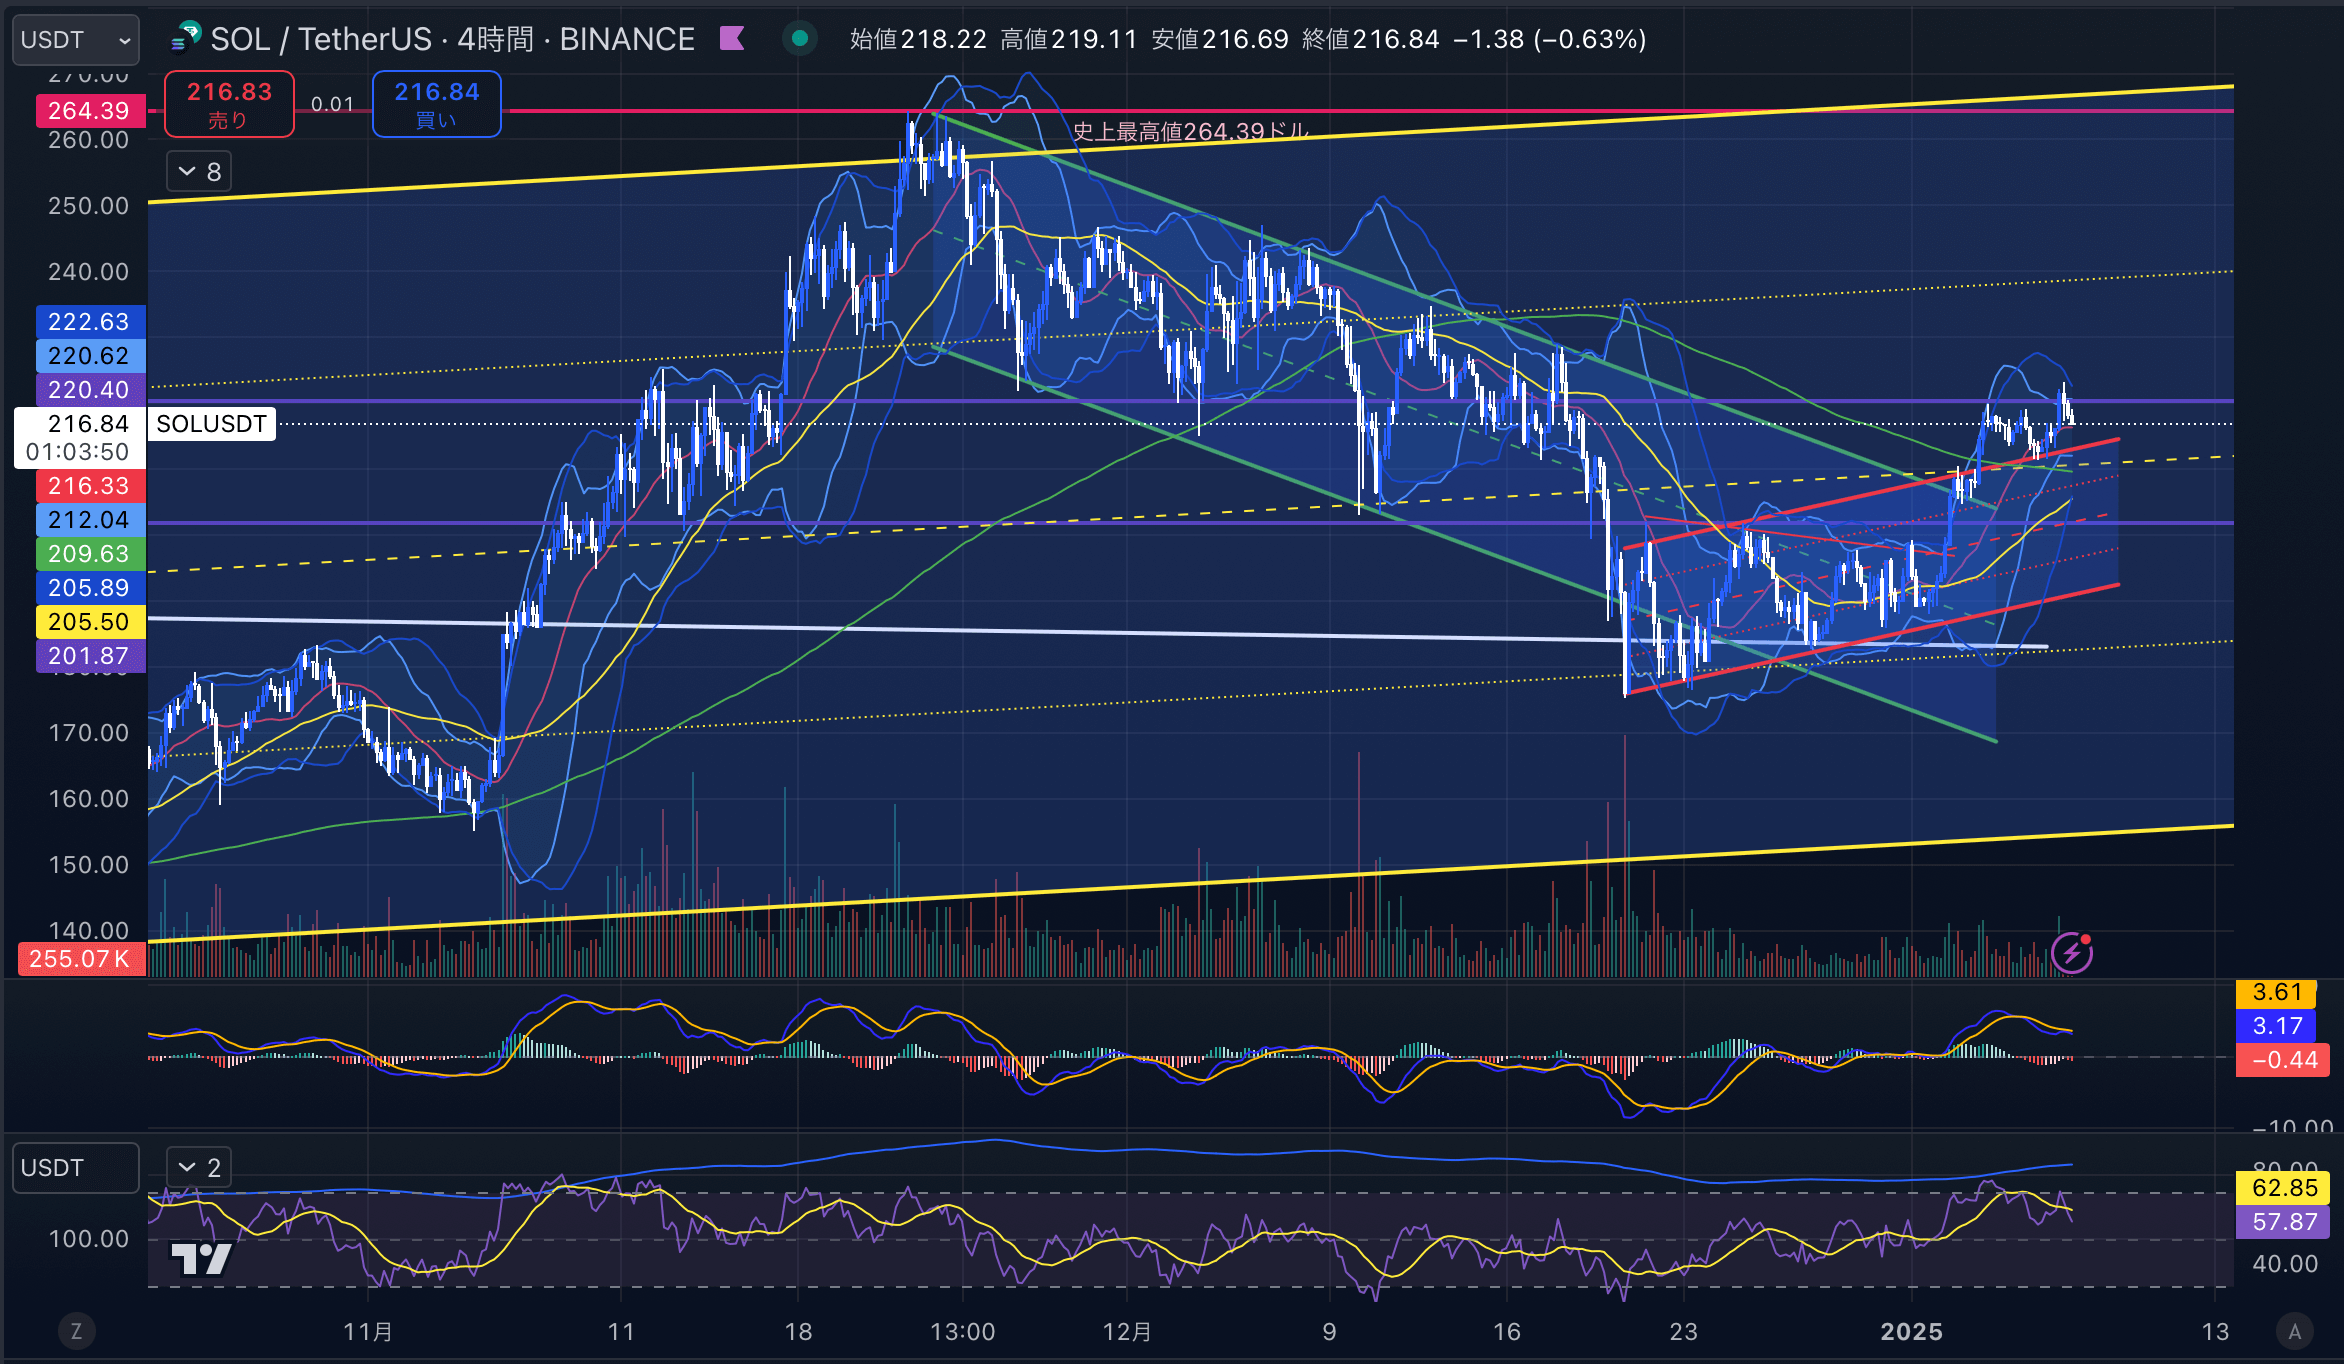Click the 220.62 light-blue price label

point(90,356)
